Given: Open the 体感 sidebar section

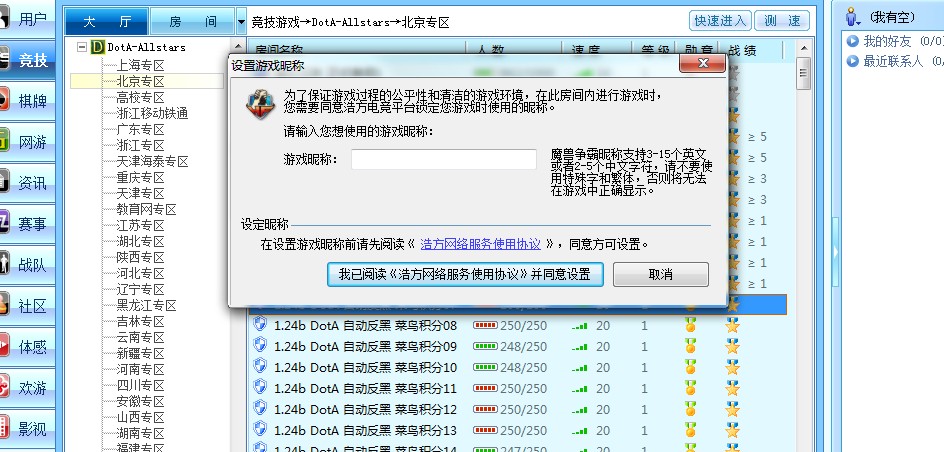Looking at the screenshot, I should (27, 347).
